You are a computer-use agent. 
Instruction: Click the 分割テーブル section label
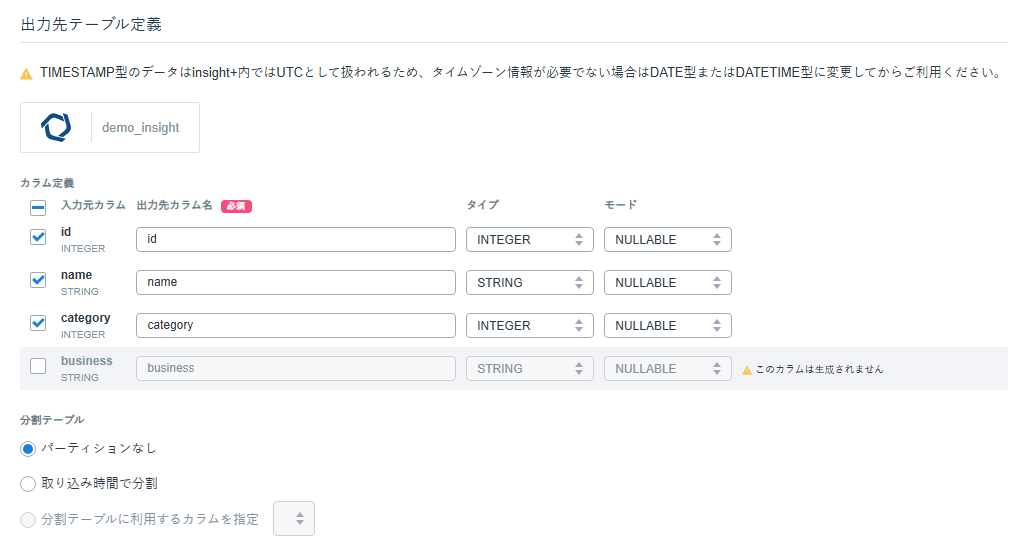(52, 420)
